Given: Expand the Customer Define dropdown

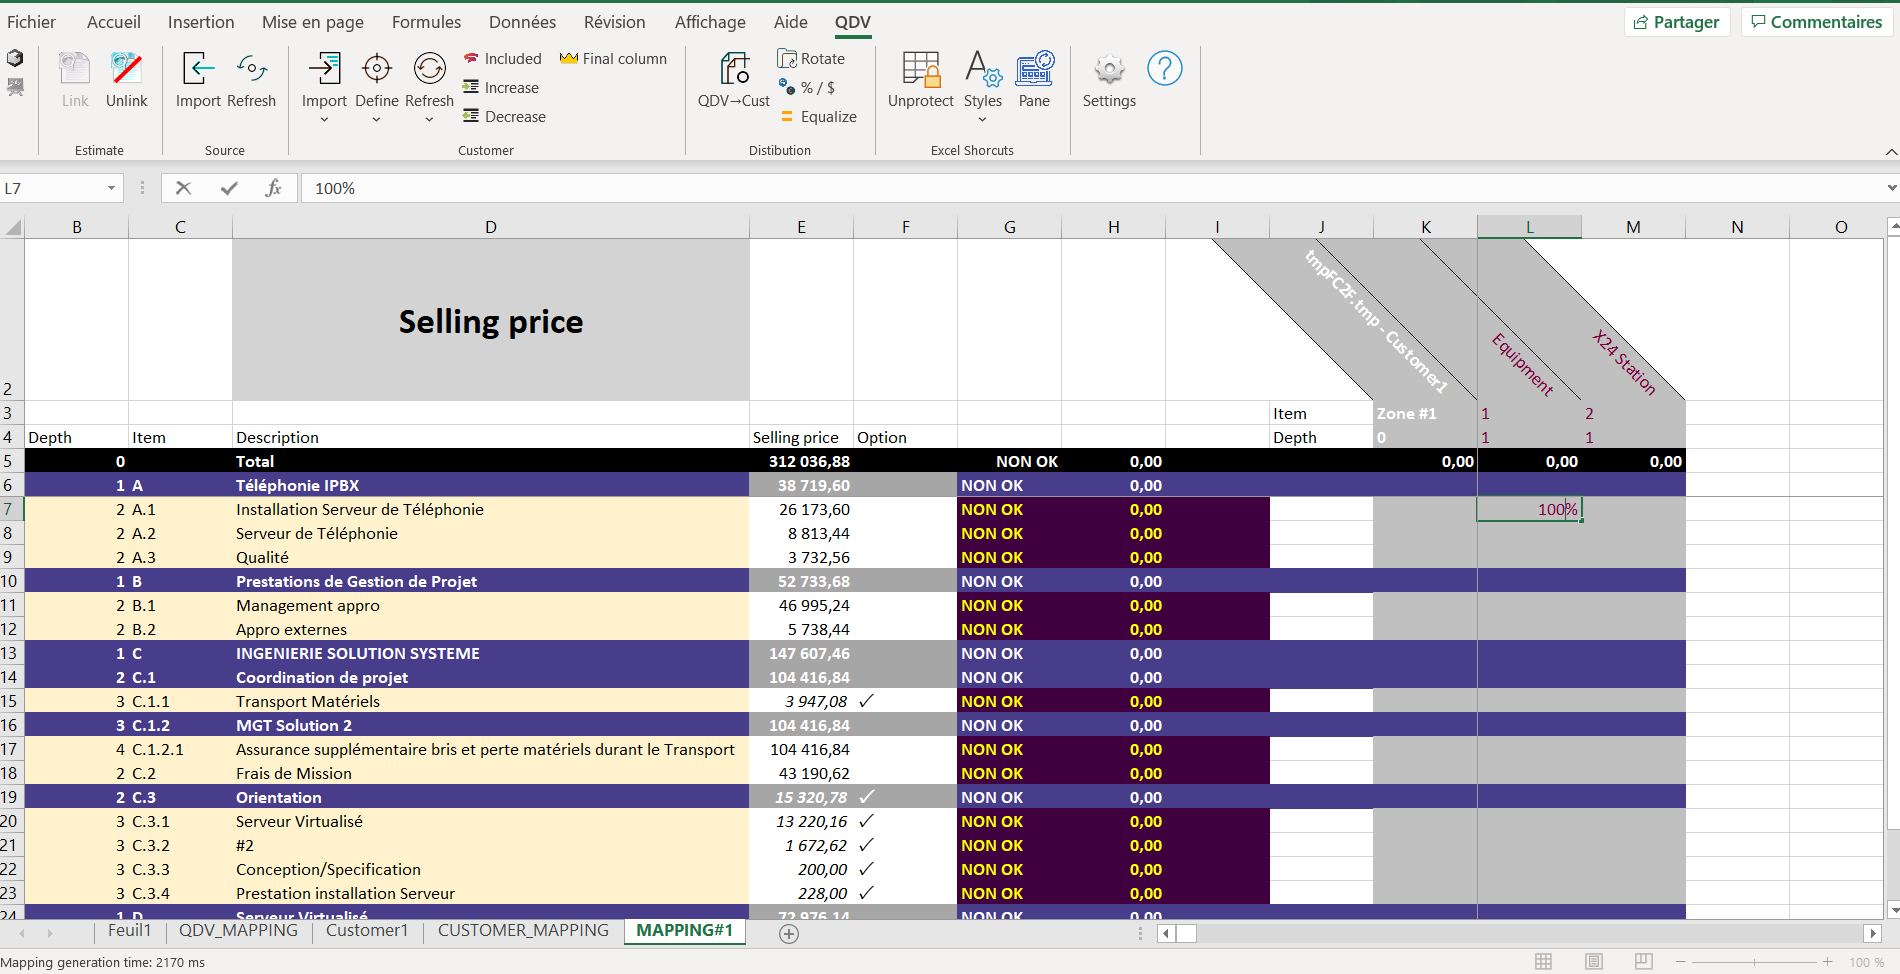Looking at the screenshot, I should (x=376, y=119).
